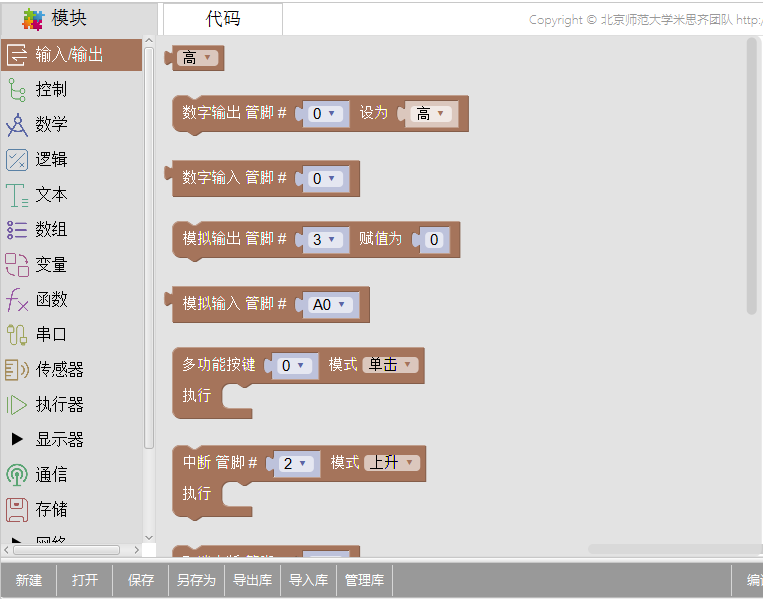Image resolution: width=763 pixels, height=599 pixels.
Task: Click the 导出库 button
Action: [253, 580]
